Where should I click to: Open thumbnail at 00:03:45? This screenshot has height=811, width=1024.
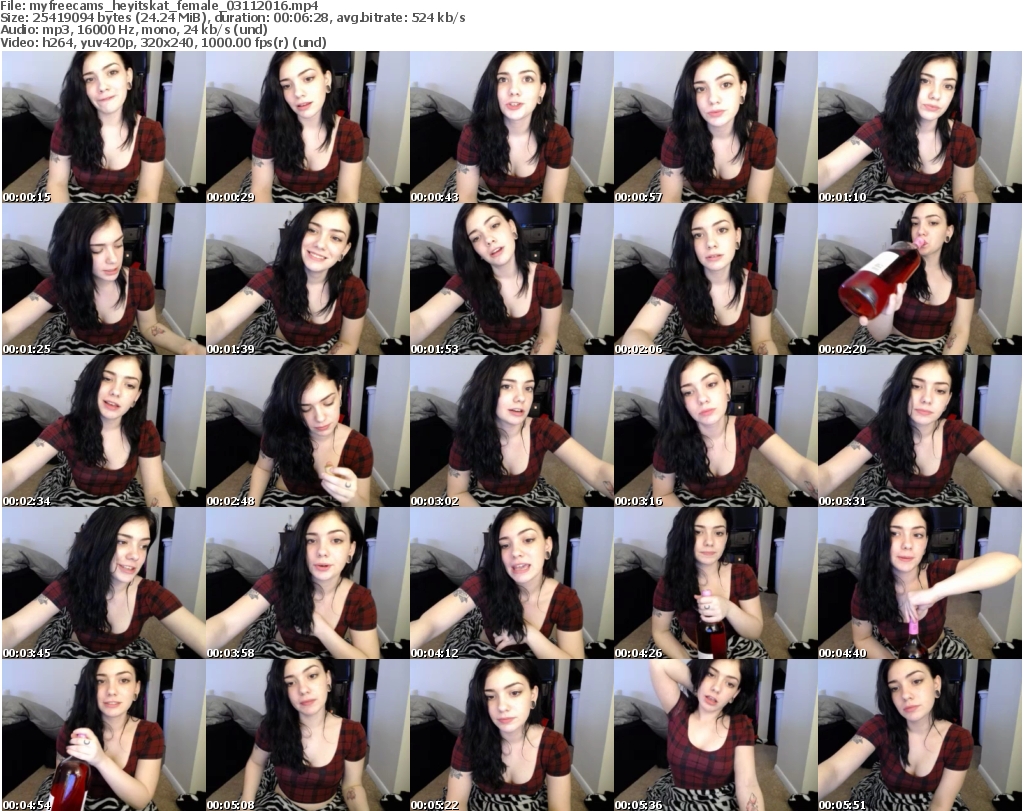tap(104, 583)
